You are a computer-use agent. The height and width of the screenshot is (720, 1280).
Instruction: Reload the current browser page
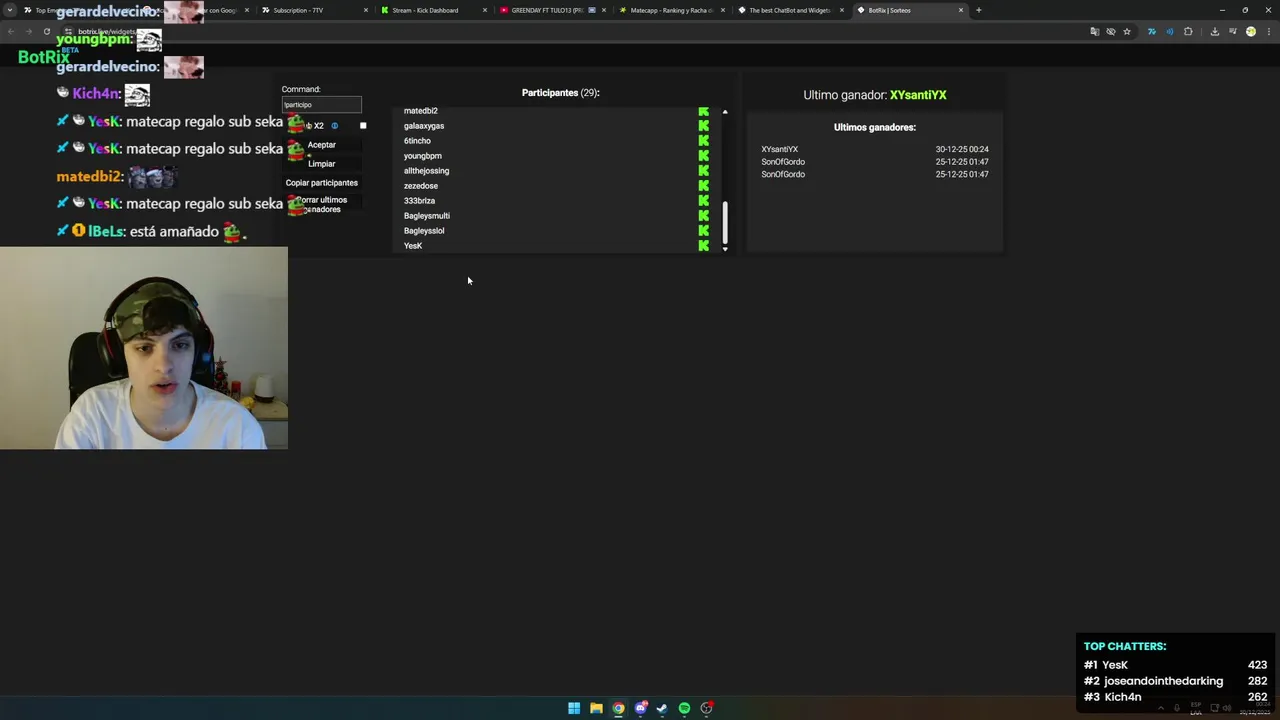click(46, 31)
